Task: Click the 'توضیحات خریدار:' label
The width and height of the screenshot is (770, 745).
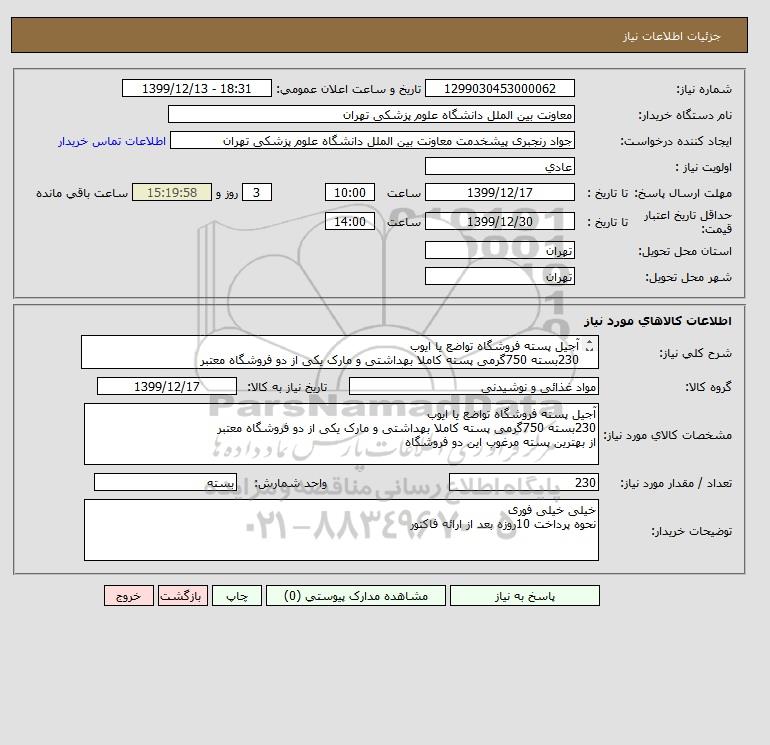Action: point(691,531)
